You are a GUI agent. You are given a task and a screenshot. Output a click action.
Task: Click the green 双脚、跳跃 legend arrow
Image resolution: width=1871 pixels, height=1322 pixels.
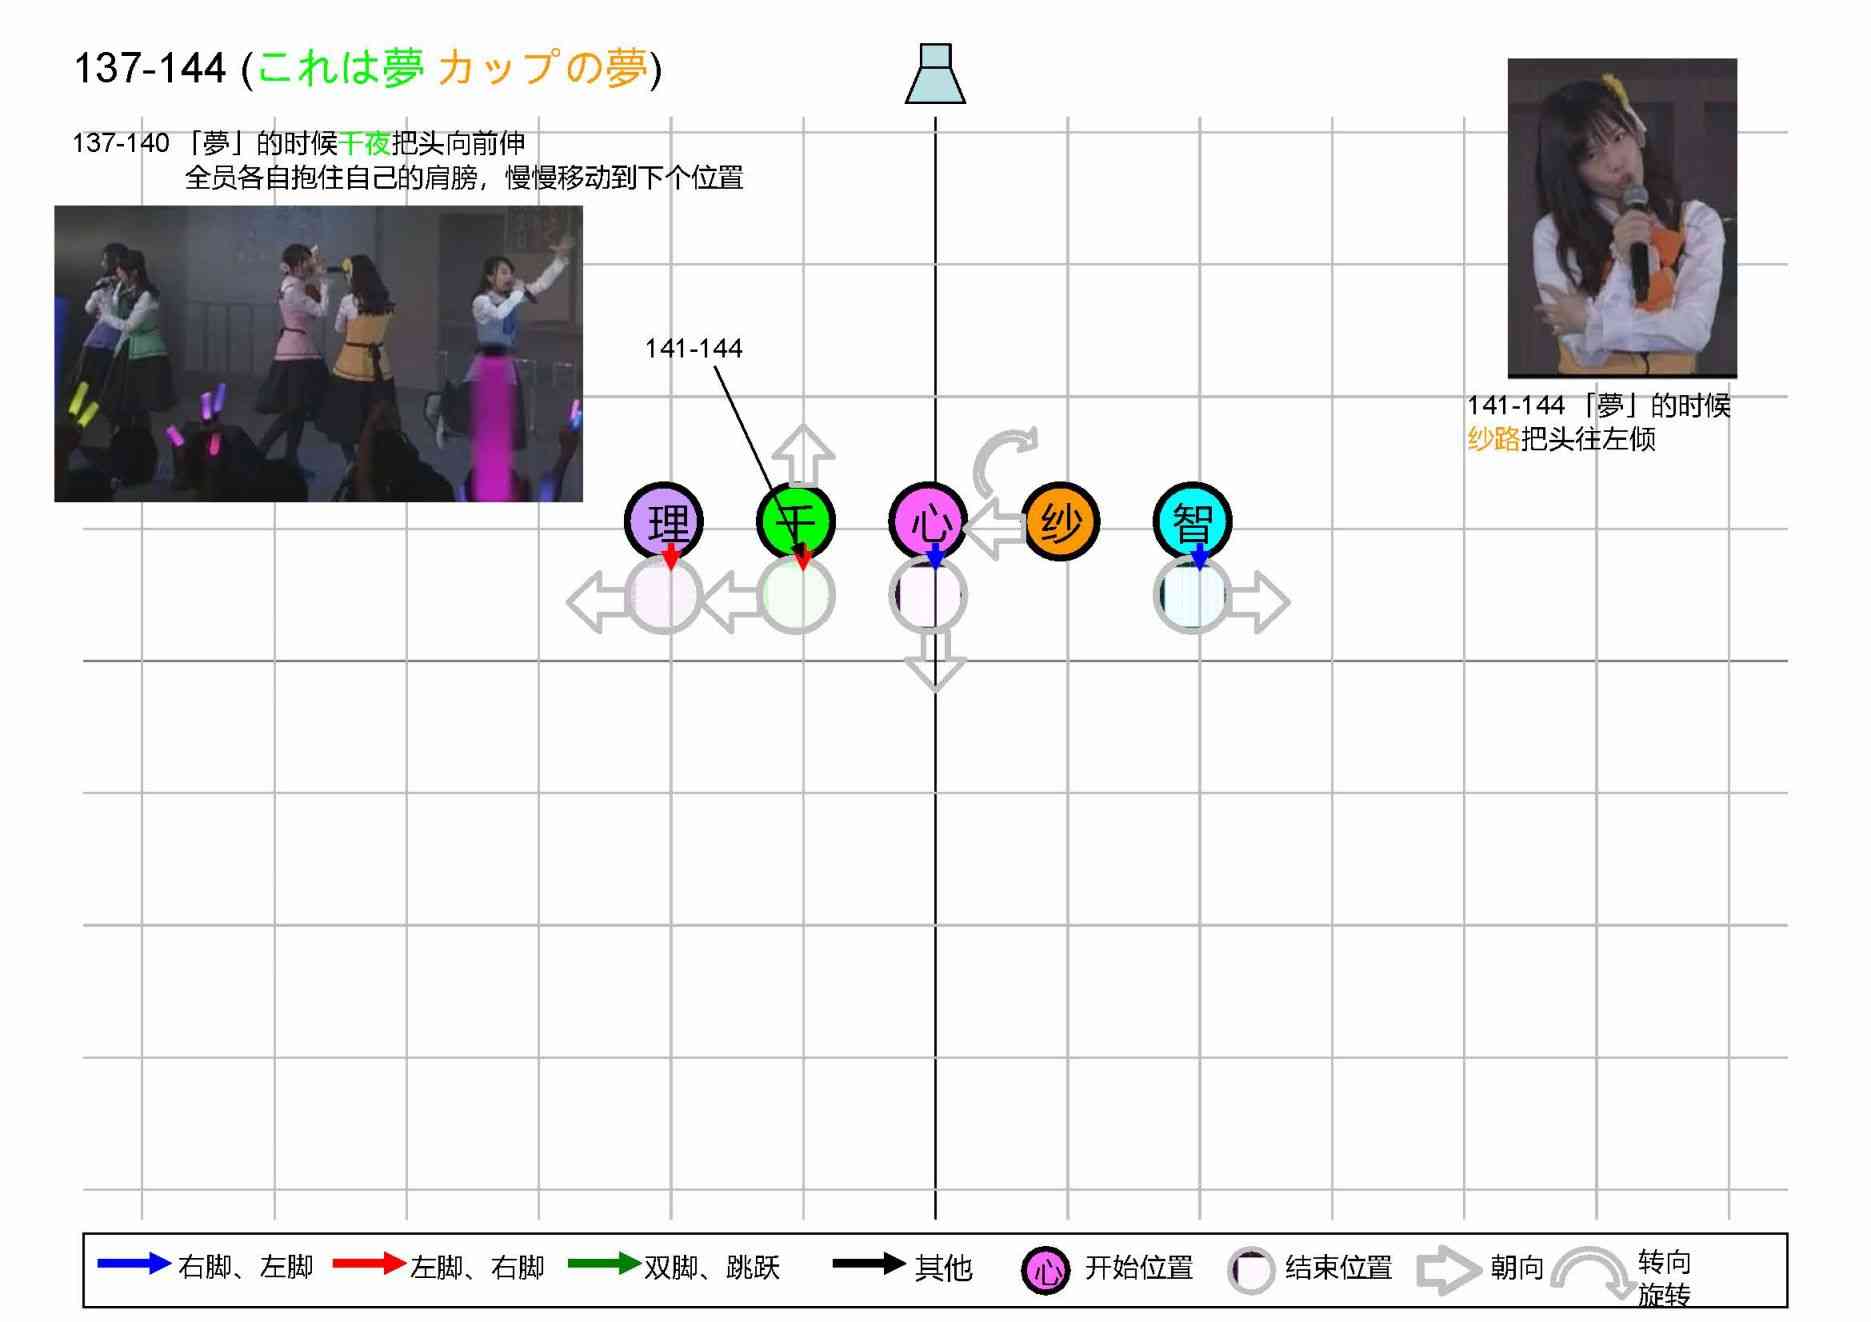click(603, 1263)
